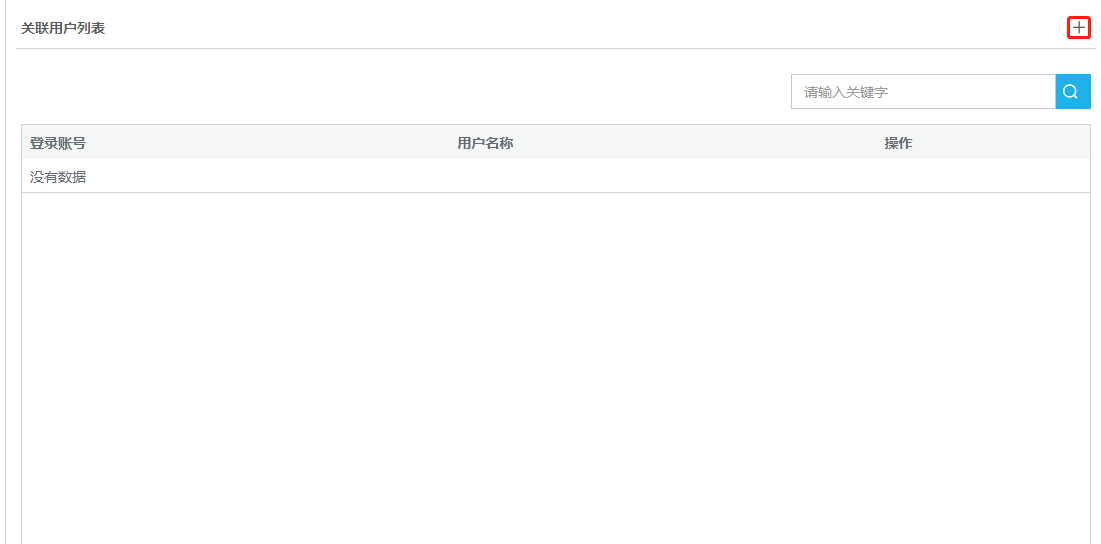
Task: Click the empty table body area
Action: (x=555, y=368)
